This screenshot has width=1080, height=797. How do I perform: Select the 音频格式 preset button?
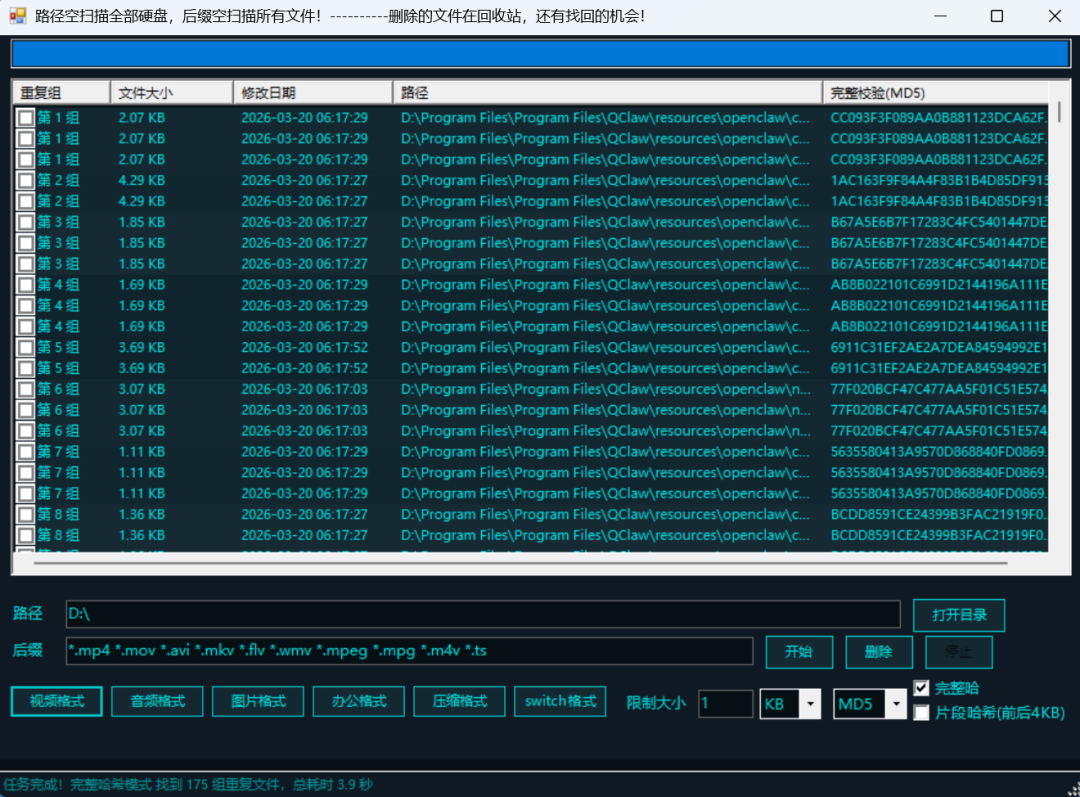pyautogui.click(x=157, y=701)
